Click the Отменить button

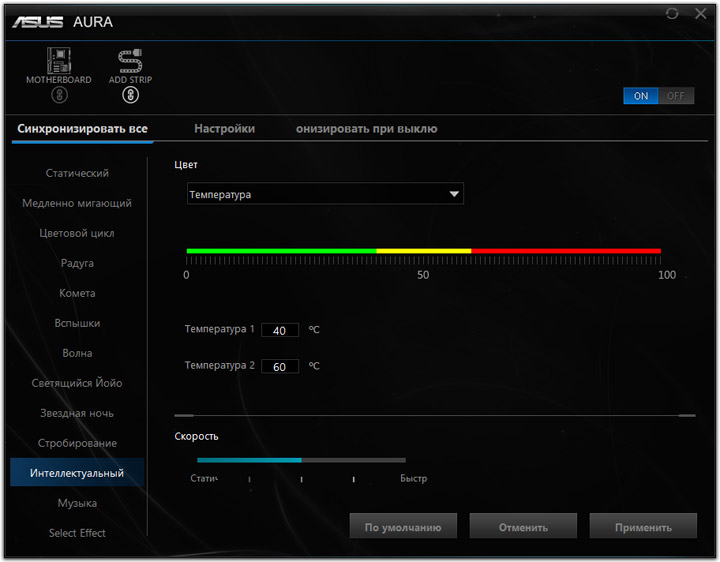523,527
